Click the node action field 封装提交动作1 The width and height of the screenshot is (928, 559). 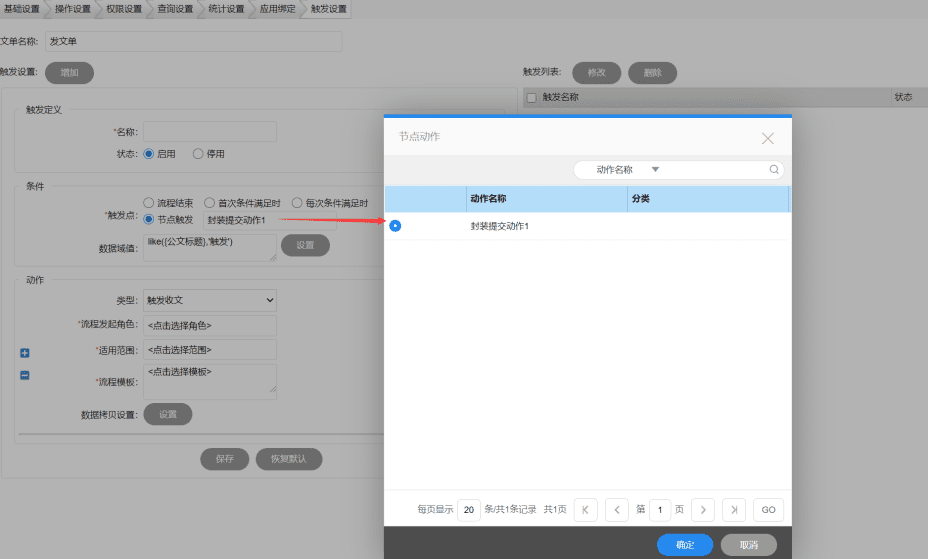tap(269, 220)
